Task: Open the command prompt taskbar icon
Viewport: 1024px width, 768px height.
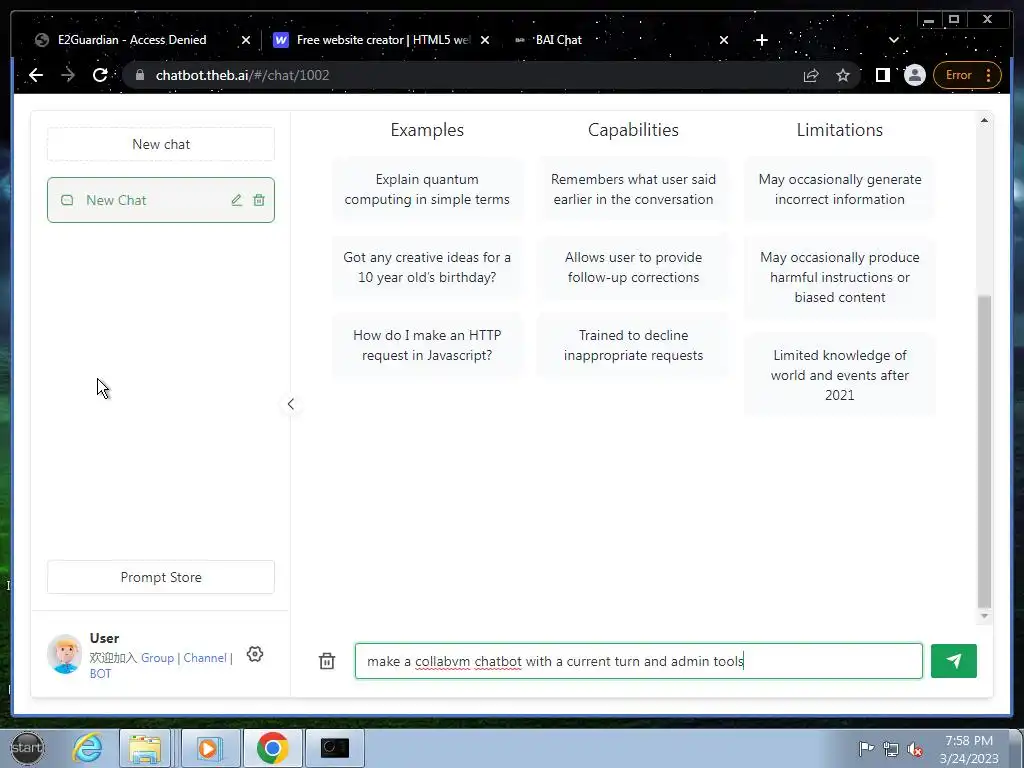Action: click(334, 748)
